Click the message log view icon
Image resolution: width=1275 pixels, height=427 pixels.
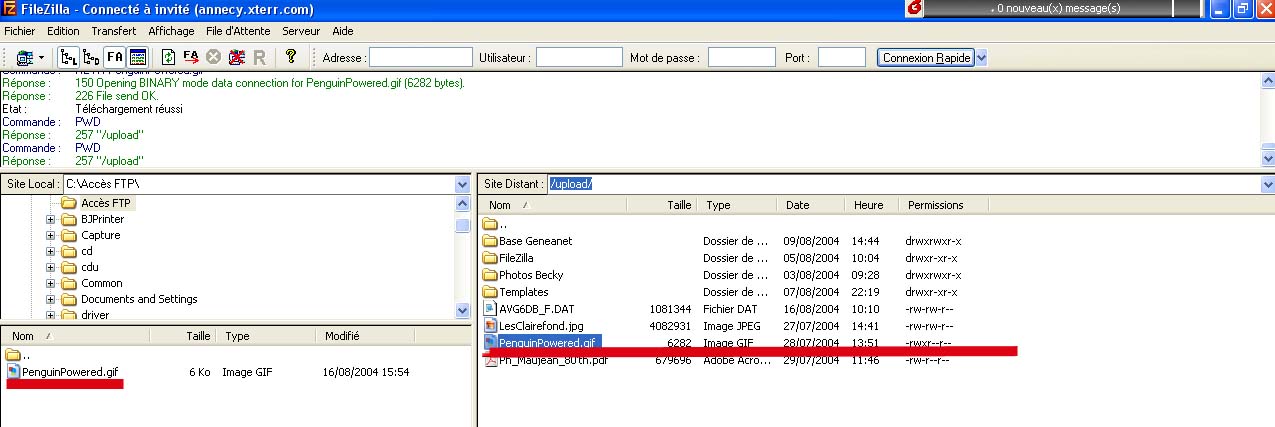137,58
